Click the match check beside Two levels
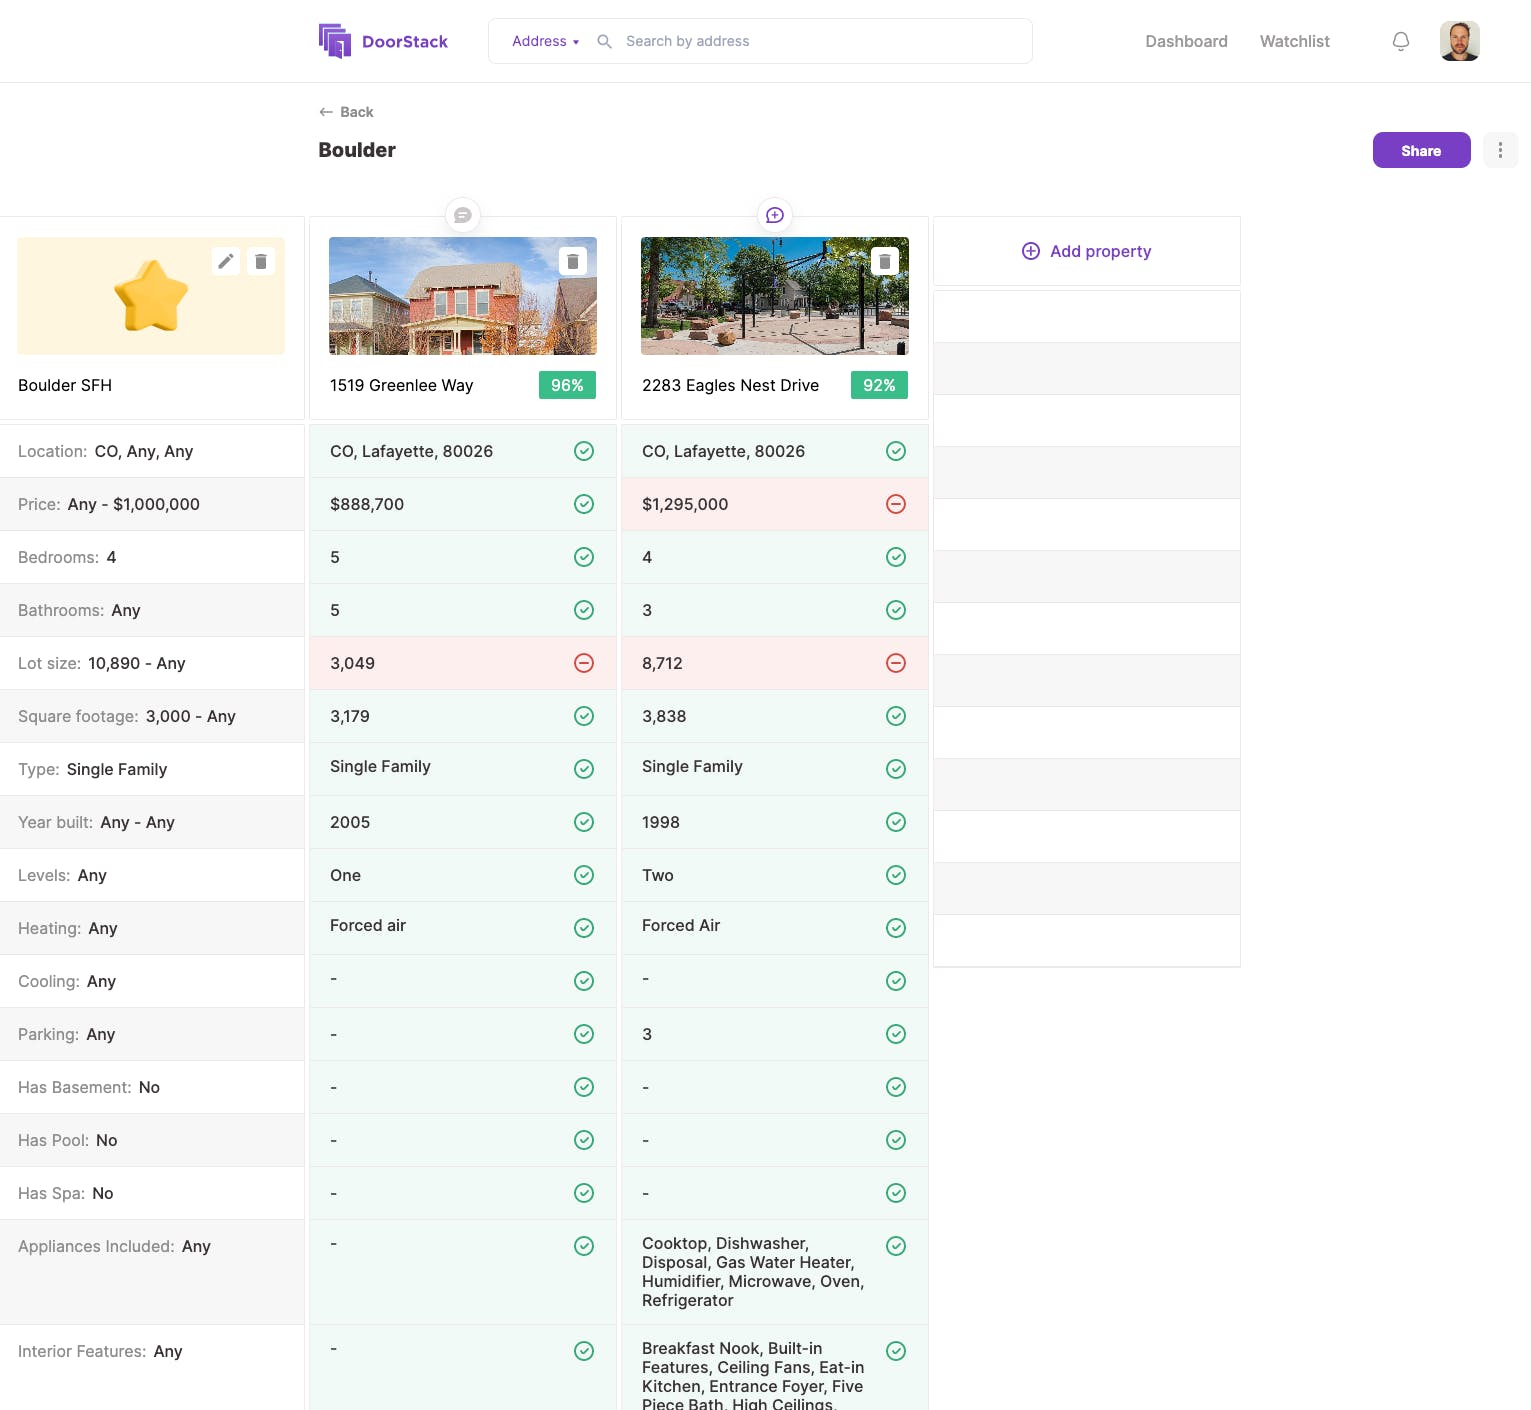The image size is (1531, 1410). pyautogui.click(x=896, y=875)
